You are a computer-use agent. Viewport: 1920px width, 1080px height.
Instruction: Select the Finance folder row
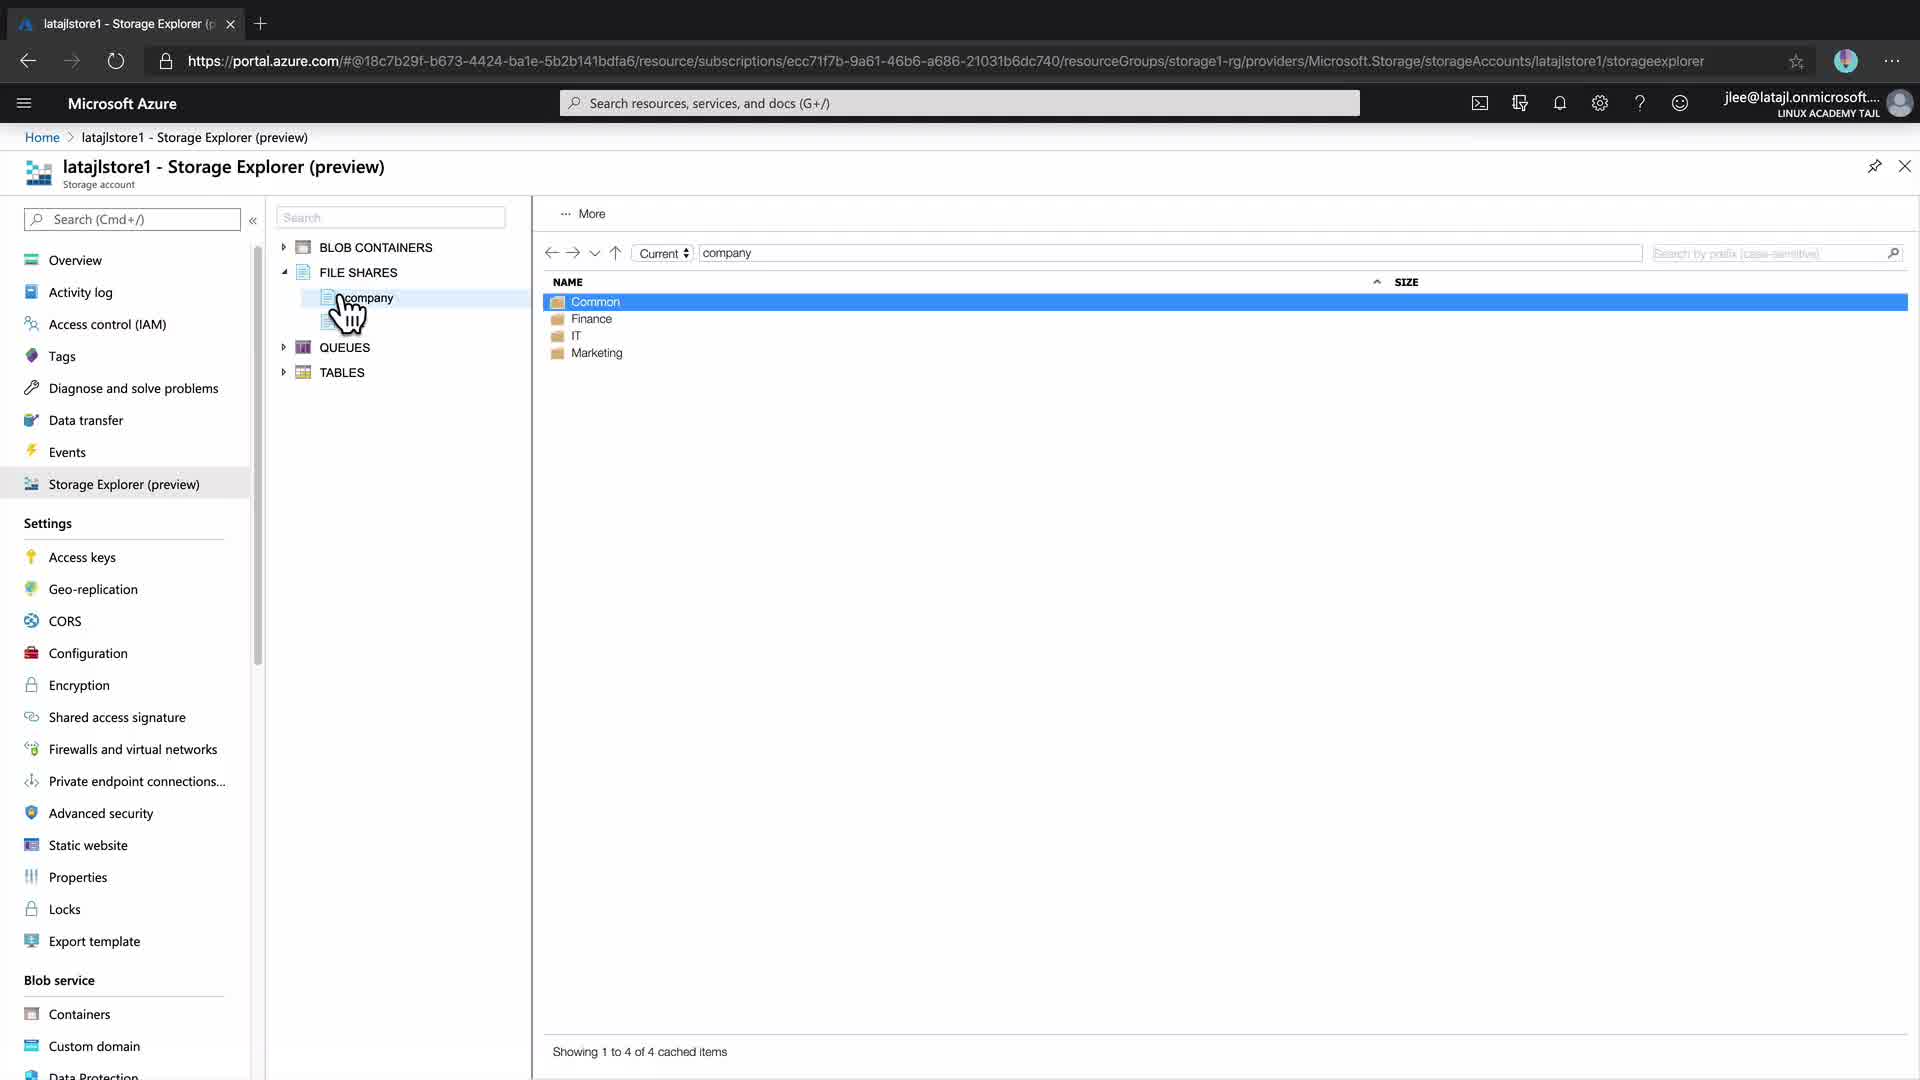[x=591, y=319]
